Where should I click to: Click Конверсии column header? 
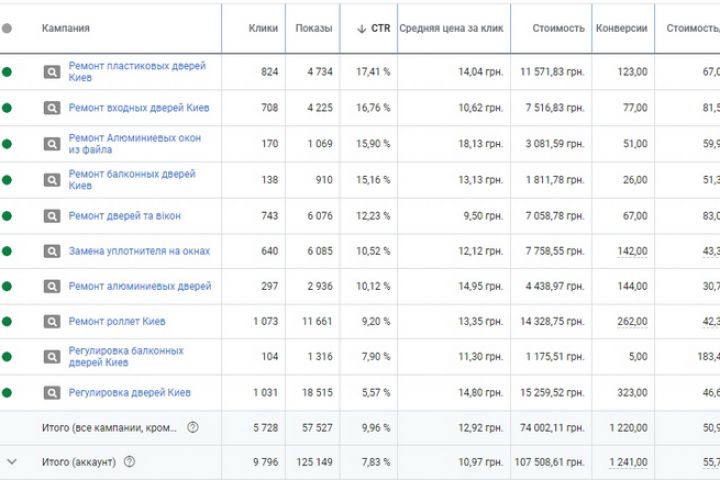(621, 29)
